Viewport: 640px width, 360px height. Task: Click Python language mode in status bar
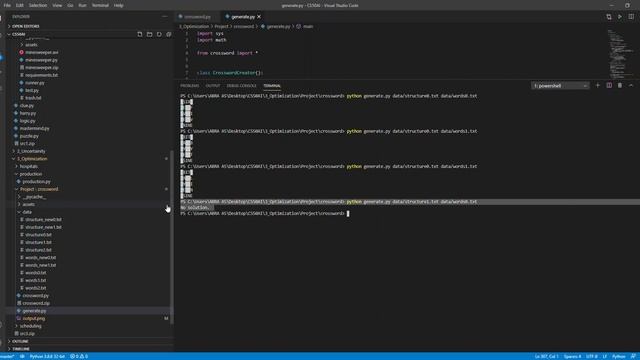618,356
